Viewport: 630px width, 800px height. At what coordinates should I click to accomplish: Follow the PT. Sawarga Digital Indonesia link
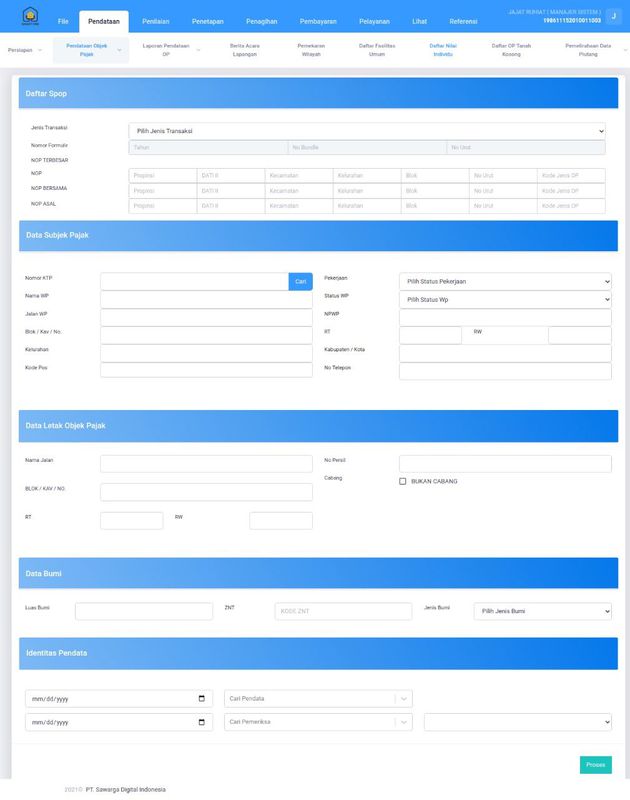pos(125,789)
